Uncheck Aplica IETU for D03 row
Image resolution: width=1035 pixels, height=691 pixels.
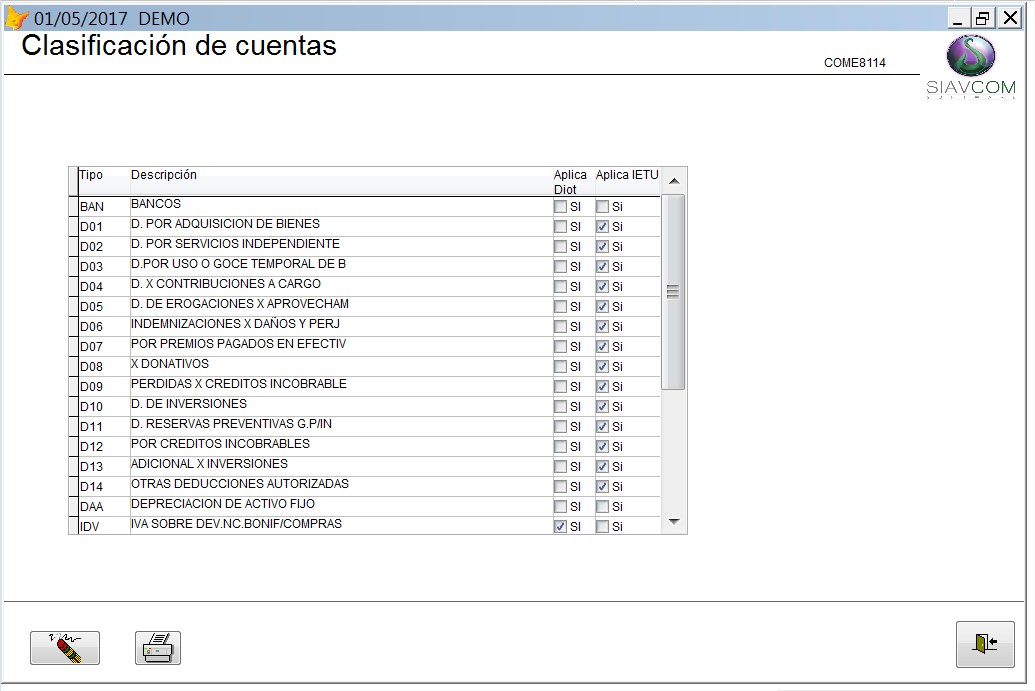pos(602,267)
